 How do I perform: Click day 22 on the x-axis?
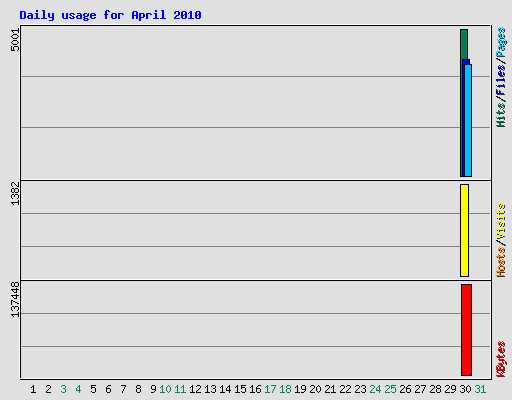pos(345,389)
